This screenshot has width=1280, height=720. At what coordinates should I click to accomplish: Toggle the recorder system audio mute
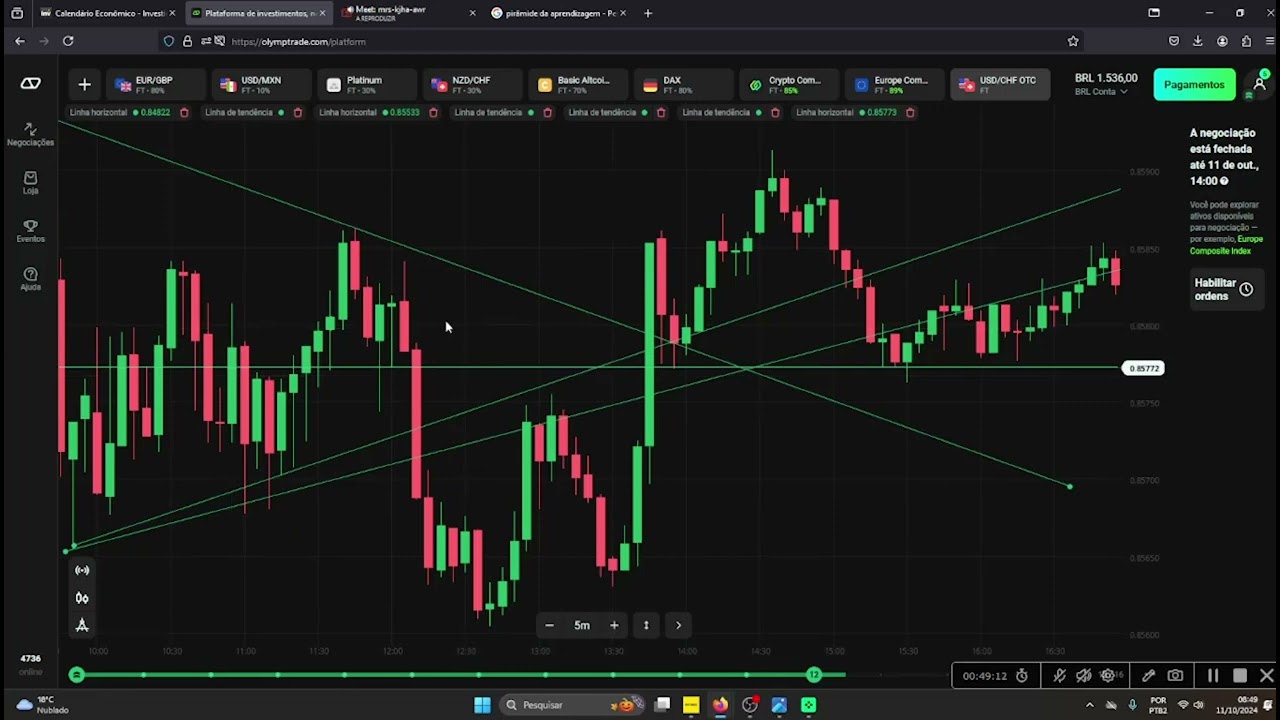1083,676
